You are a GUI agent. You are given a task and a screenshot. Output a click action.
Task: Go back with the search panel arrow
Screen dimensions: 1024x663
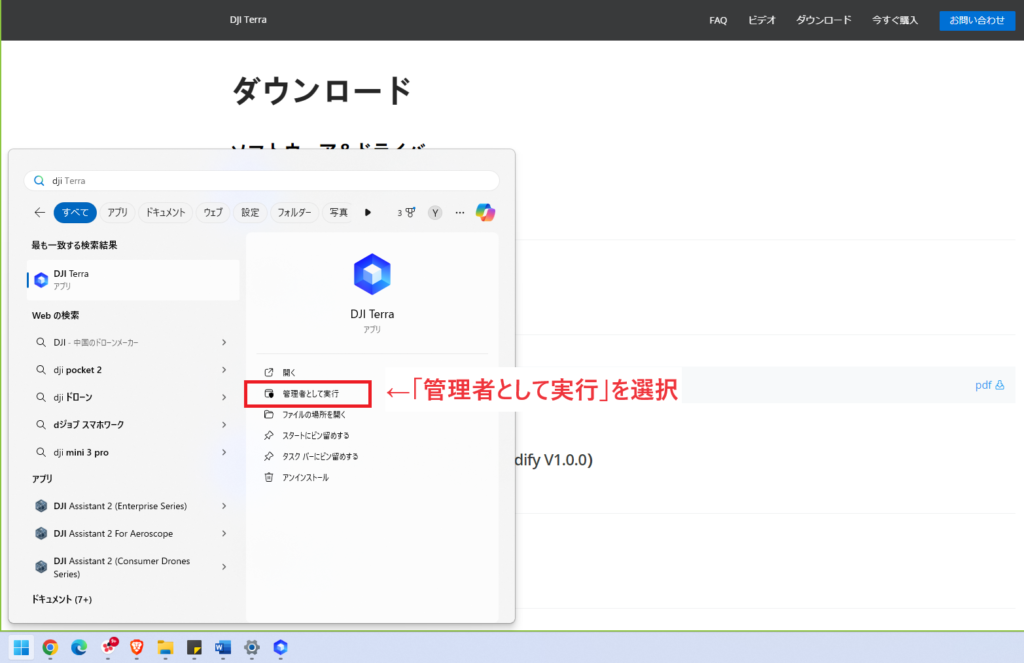(x=40, y=212)
